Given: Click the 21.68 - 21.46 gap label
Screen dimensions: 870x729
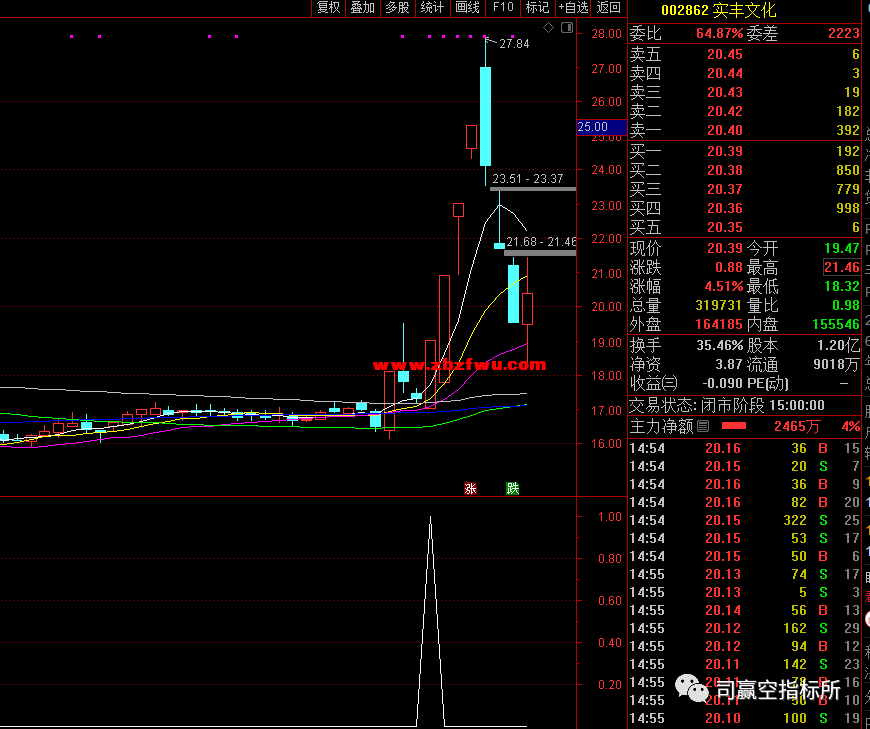Looking at the screenshot, I should pyautogui.click(x=541, y=242).
